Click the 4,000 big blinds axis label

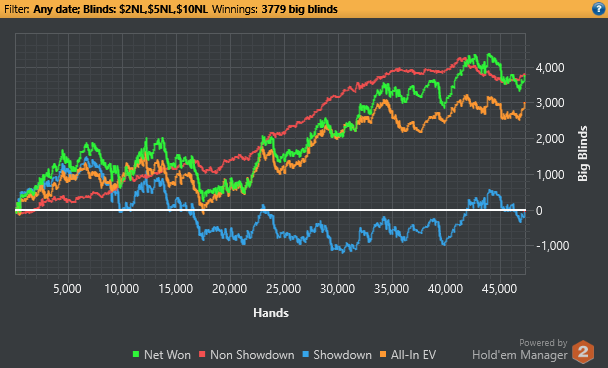pos(550,68)
